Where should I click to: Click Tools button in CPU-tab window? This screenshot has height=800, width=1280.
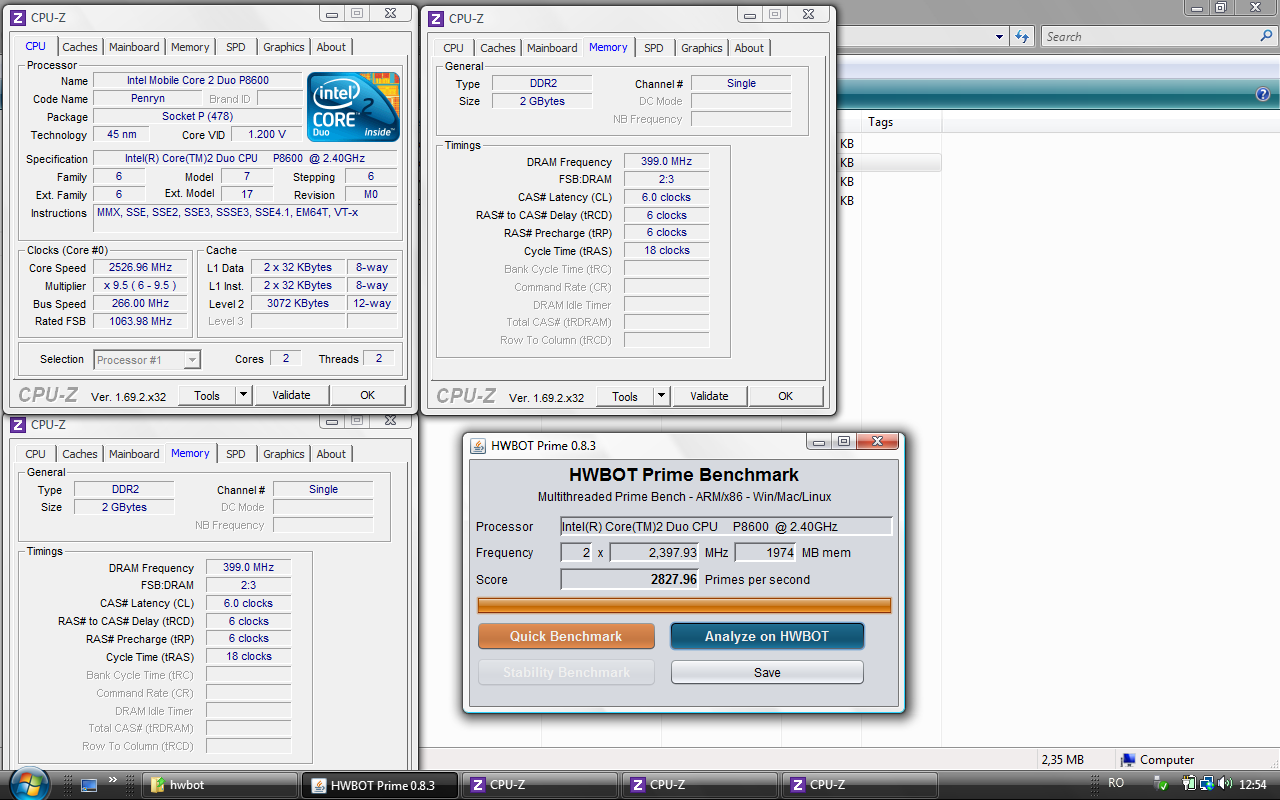(x=207, y=395)
